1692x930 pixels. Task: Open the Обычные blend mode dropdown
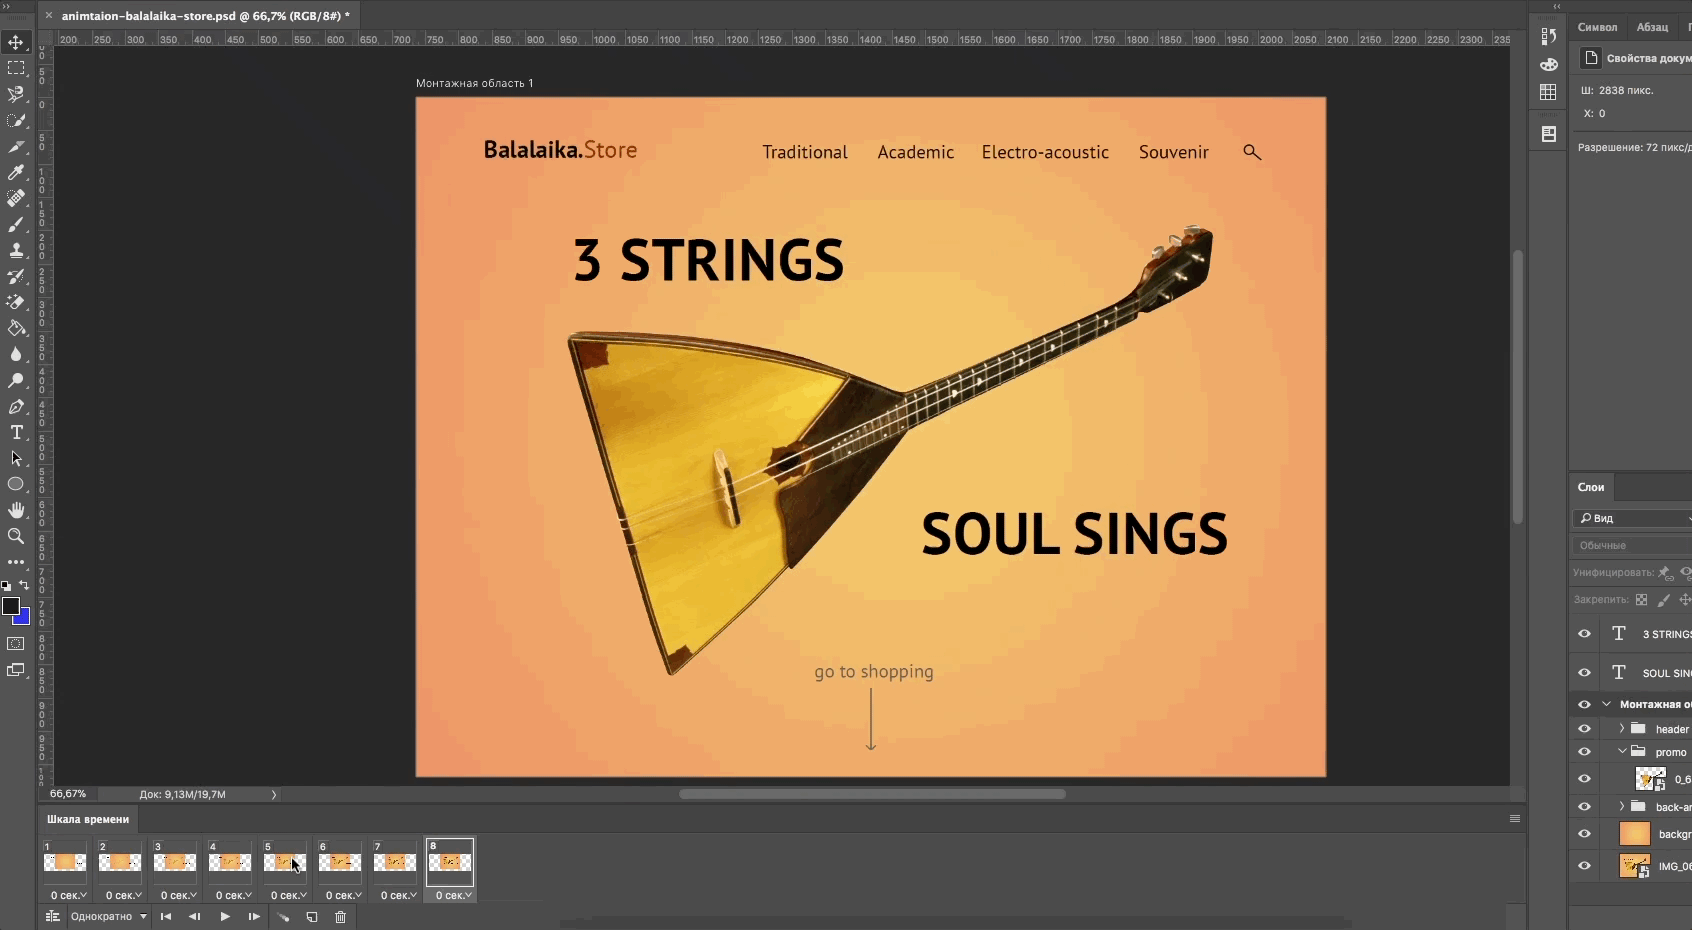[1632, 546]
